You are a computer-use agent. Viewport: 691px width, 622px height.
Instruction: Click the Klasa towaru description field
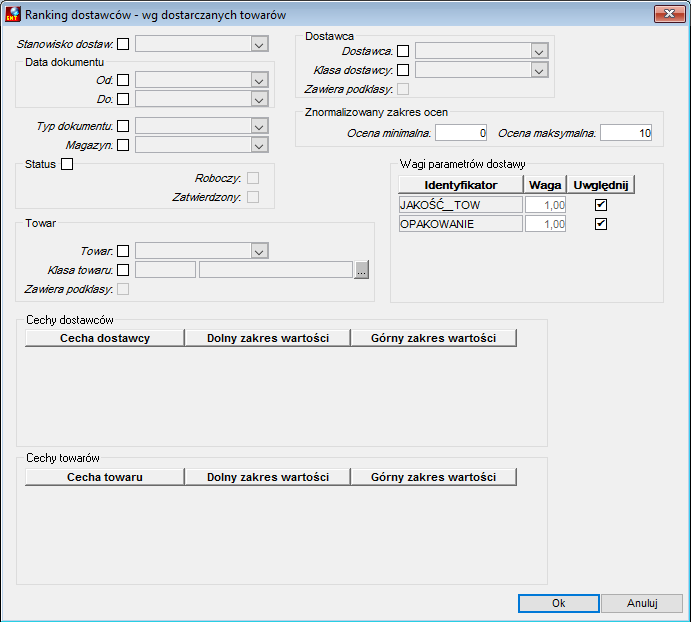click(276, 270)
